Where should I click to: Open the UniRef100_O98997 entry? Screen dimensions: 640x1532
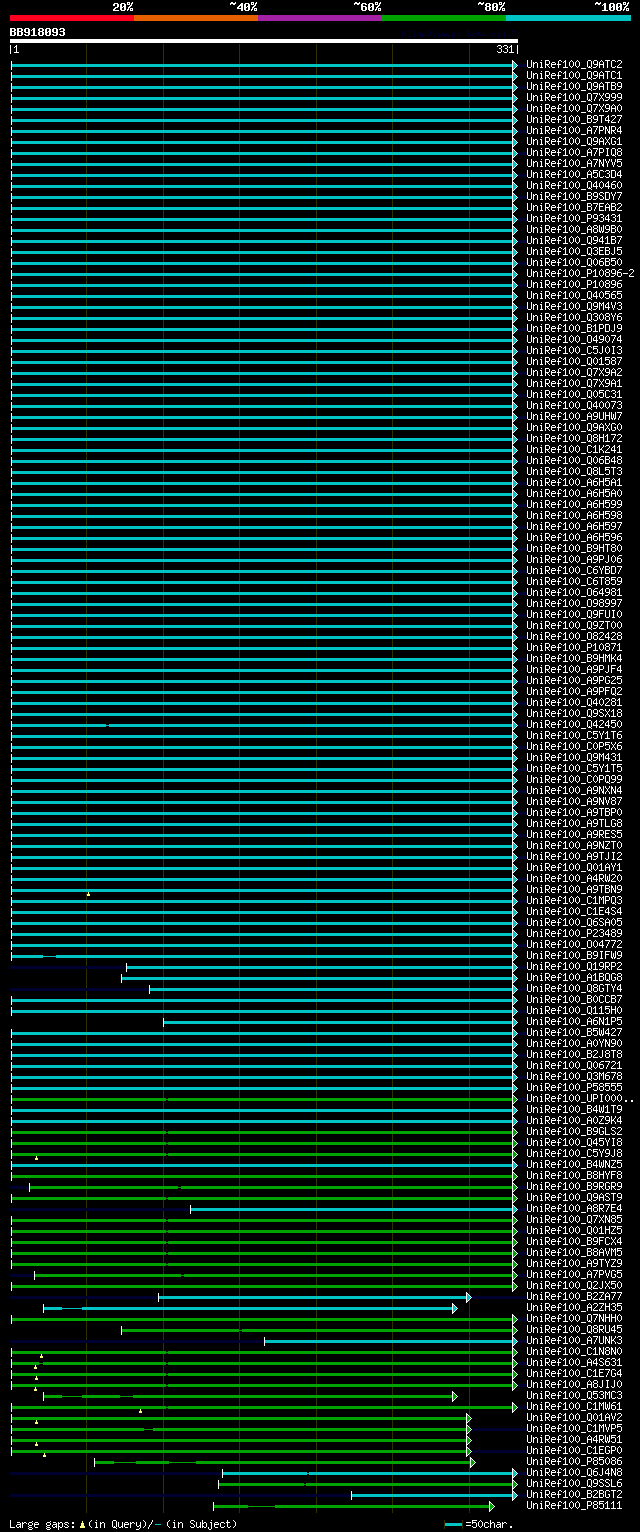574,604
